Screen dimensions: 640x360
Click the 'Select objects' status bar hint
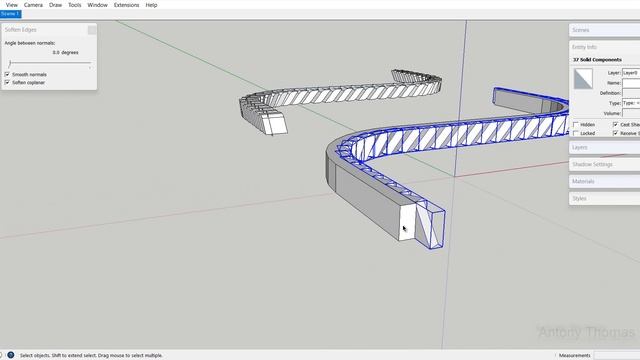91,356
